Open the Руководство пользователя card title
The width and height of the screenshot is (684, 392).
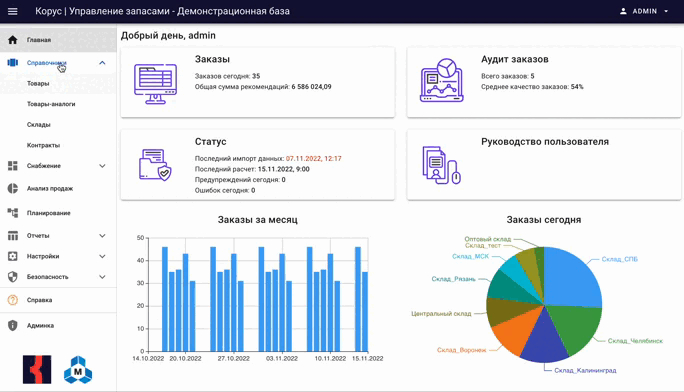(x=545, y=142)
